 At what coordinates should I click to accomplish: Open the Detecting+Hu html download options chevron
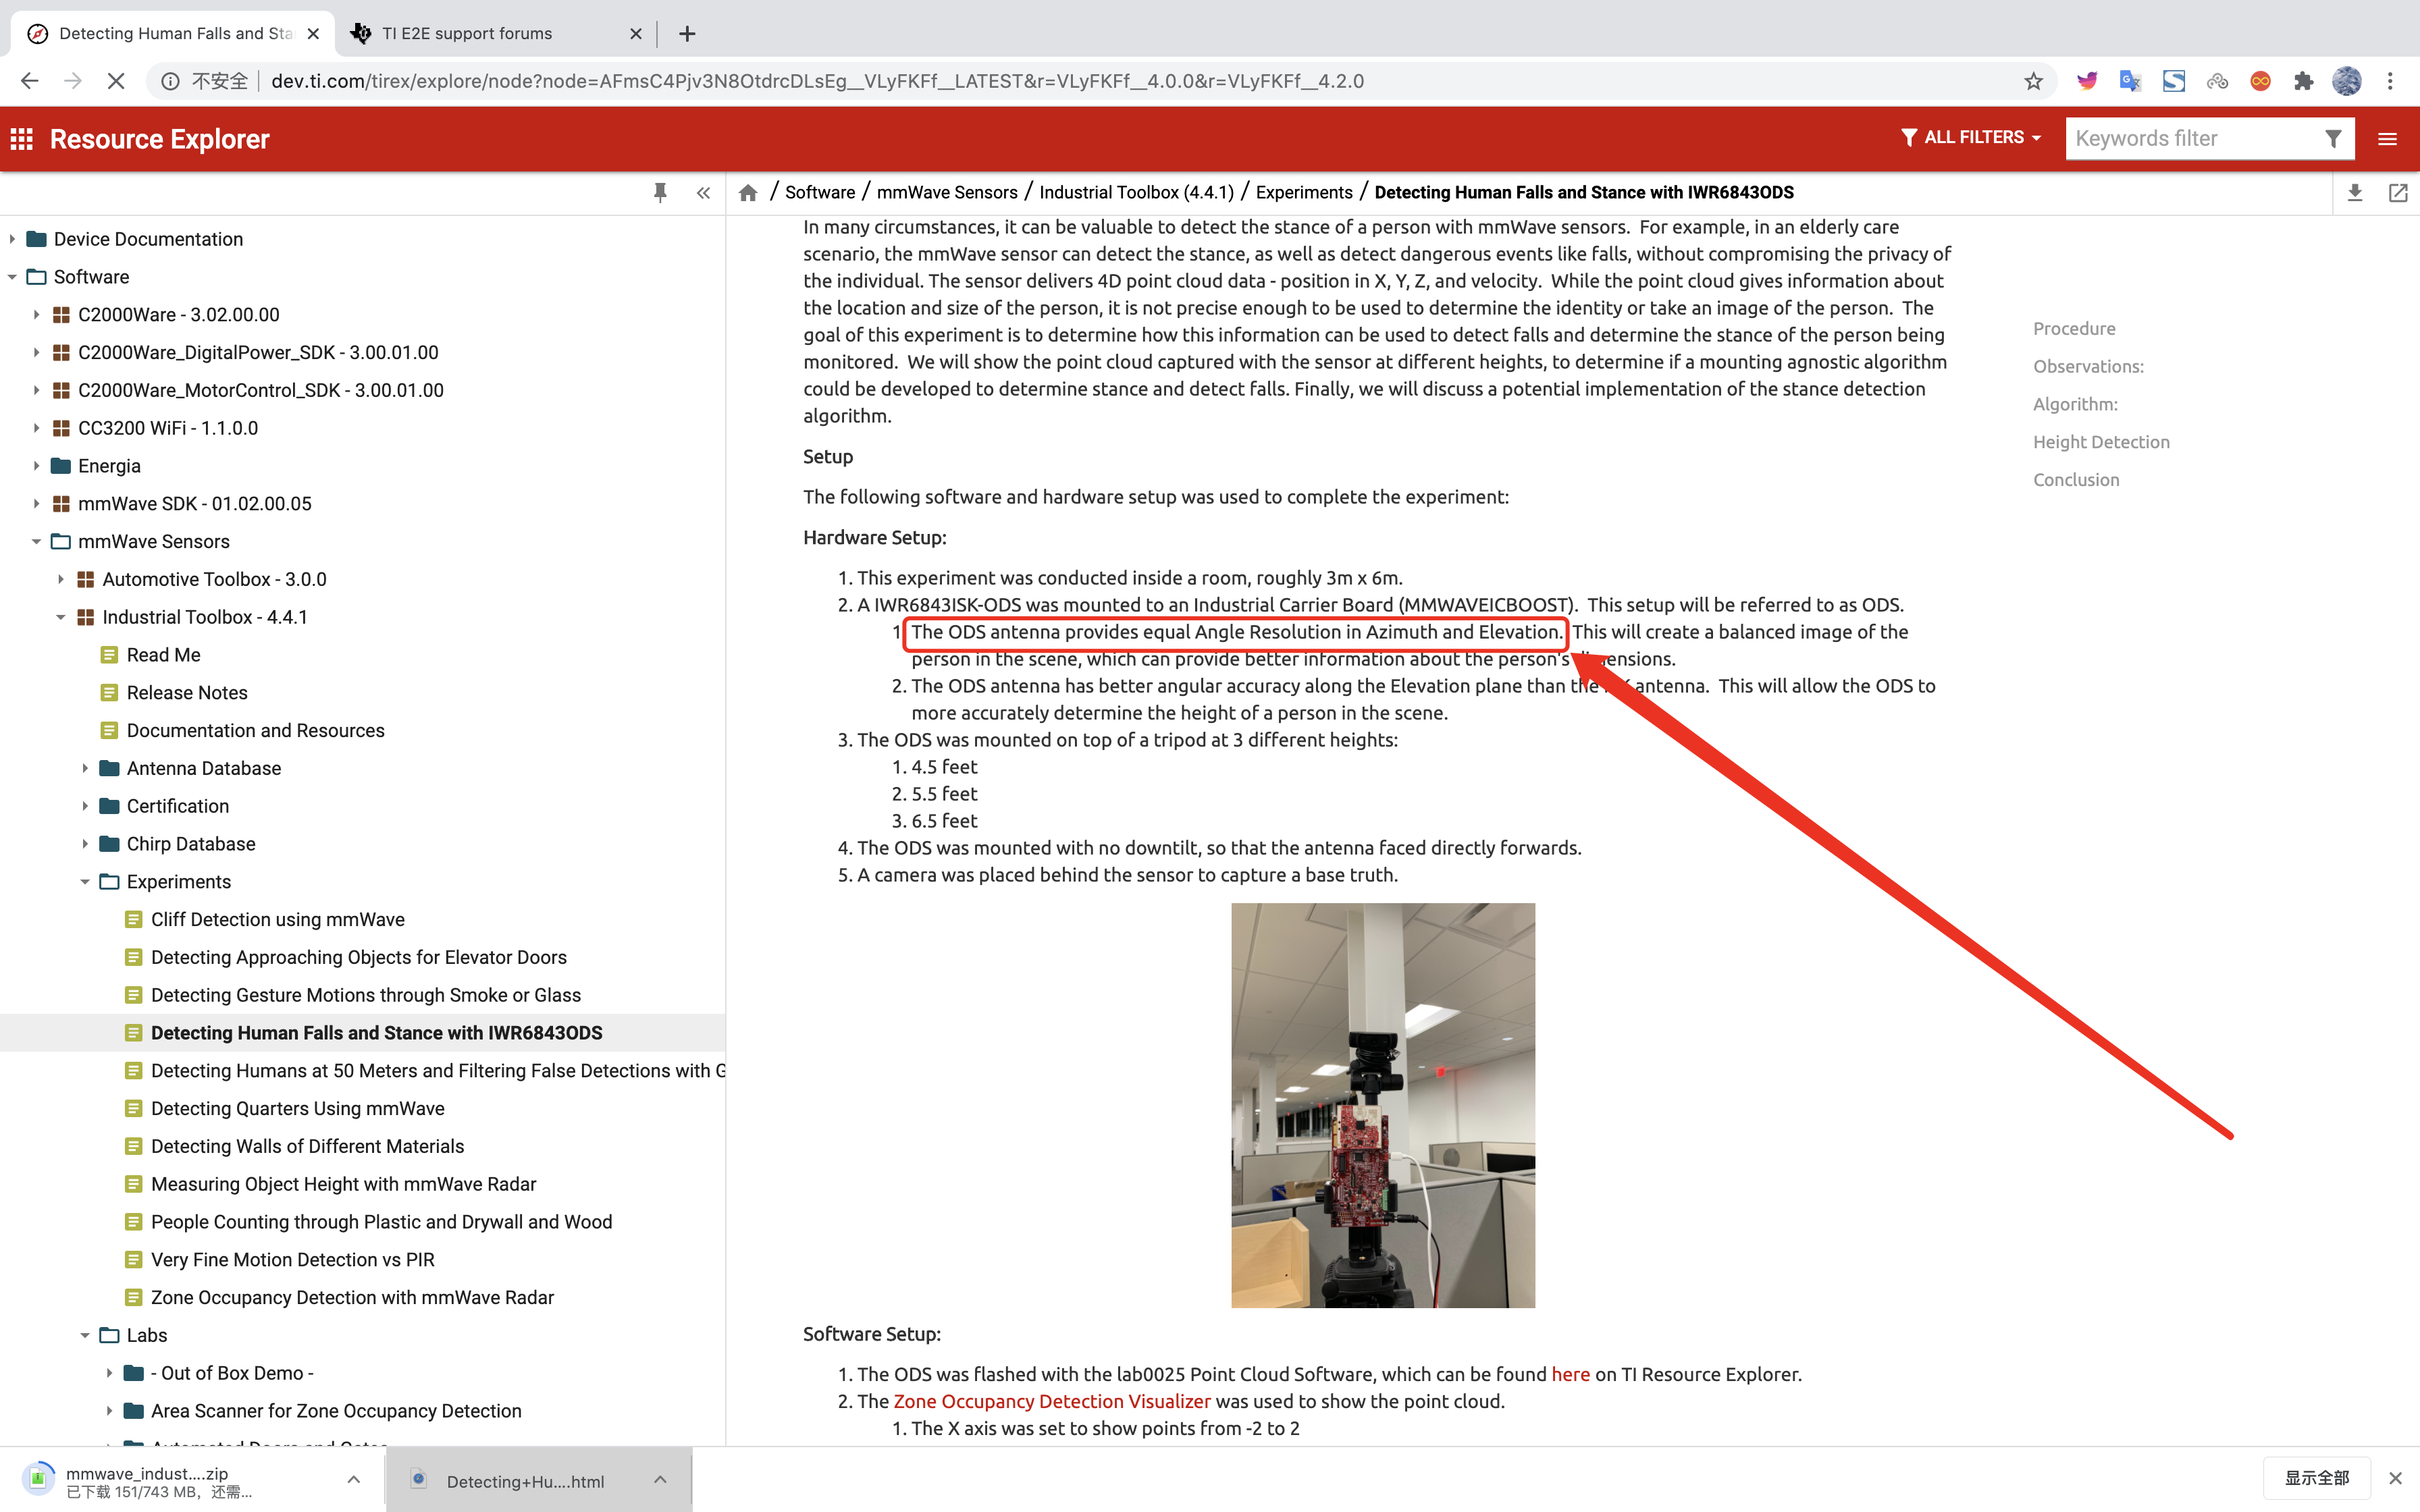tap(660, 1480)
